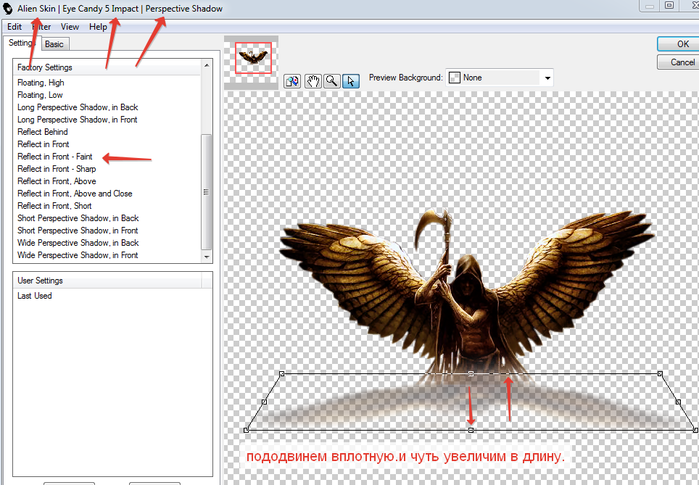Select Wide Perspective Shadow, in Front

78,255
